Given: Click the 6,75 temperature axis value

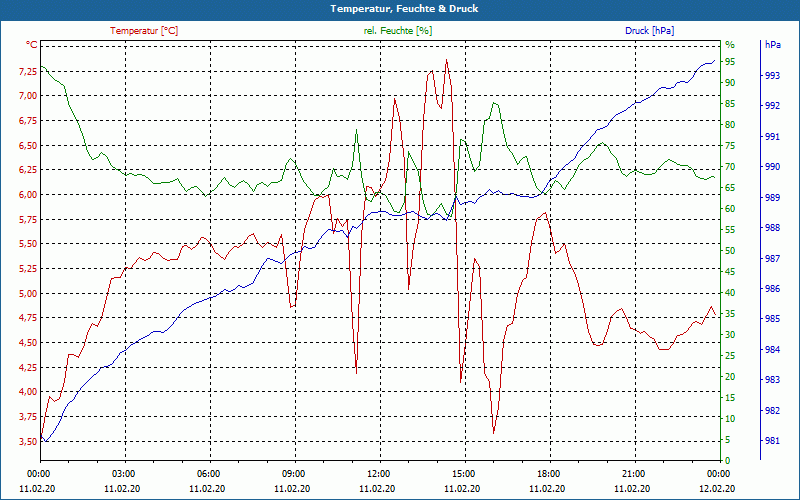Looking at the screenshot, I should (28, 121).
